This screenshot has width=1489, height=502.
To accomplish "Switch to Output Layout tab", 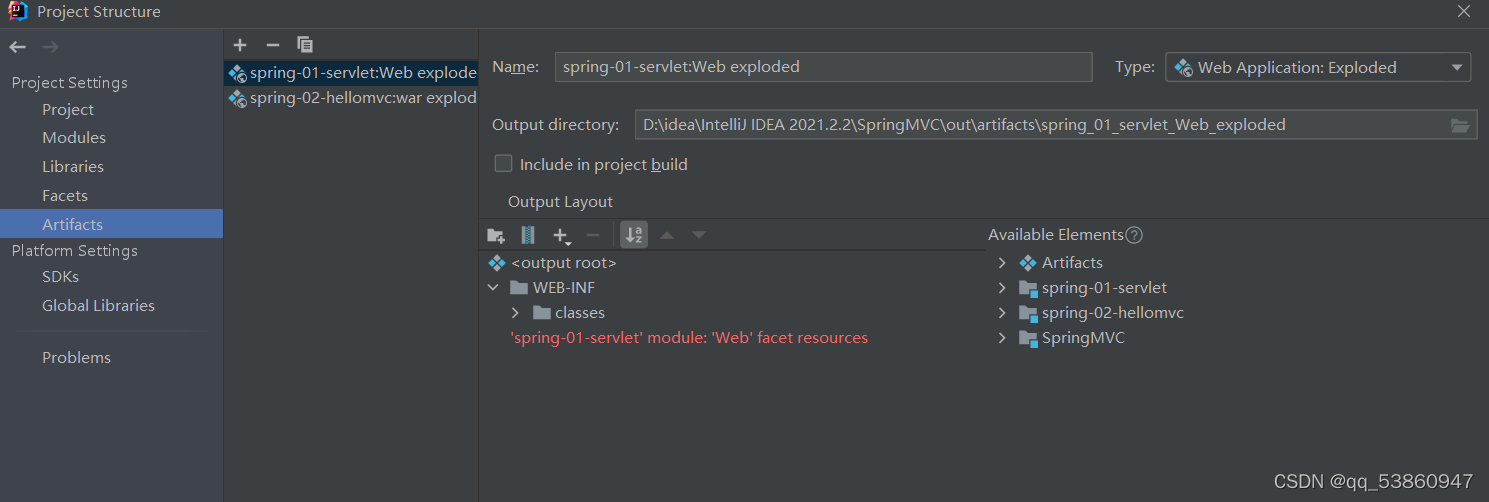I will click(560, 202).
